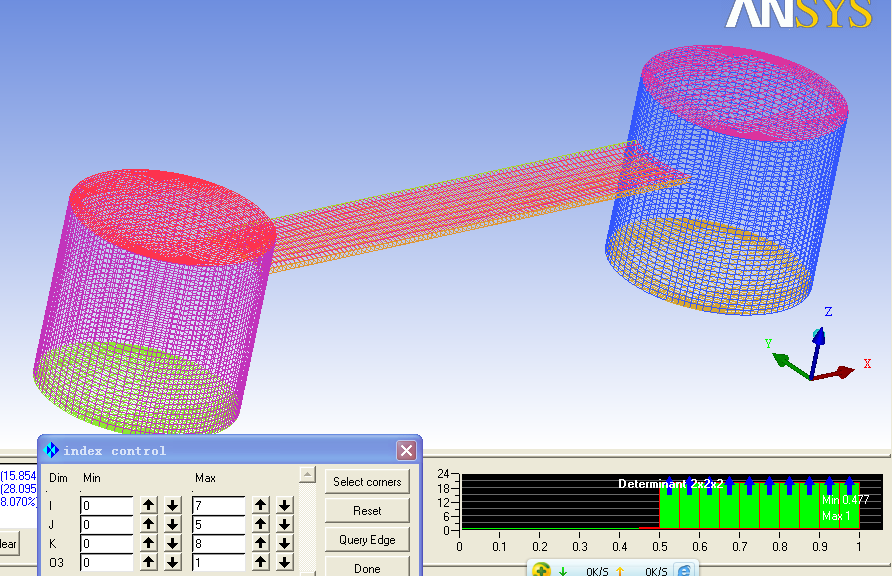
Task: Click down arrow for J Max
Action: click(285, 524)
